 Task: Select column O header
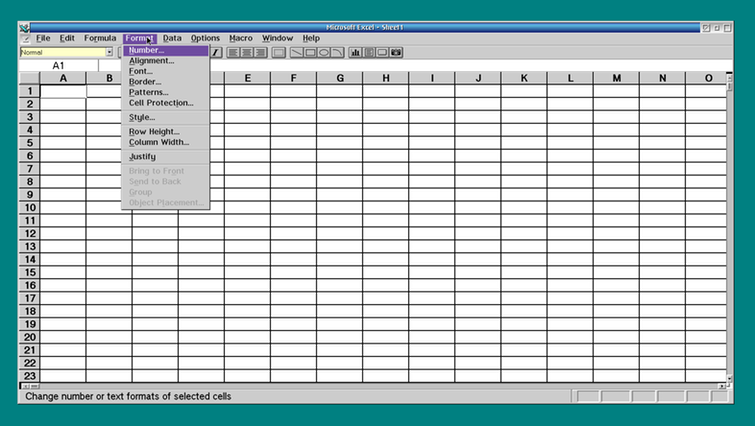(706, 78)
